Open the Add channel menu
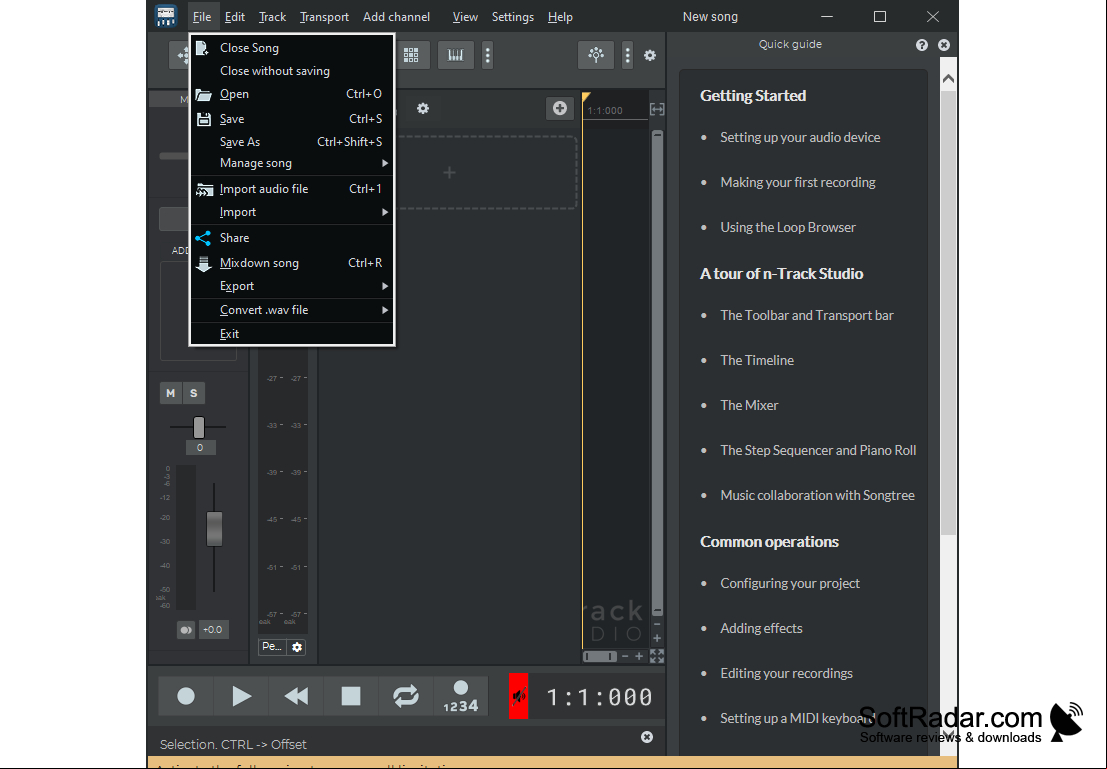1107x769 pixels. pos(396,17)
